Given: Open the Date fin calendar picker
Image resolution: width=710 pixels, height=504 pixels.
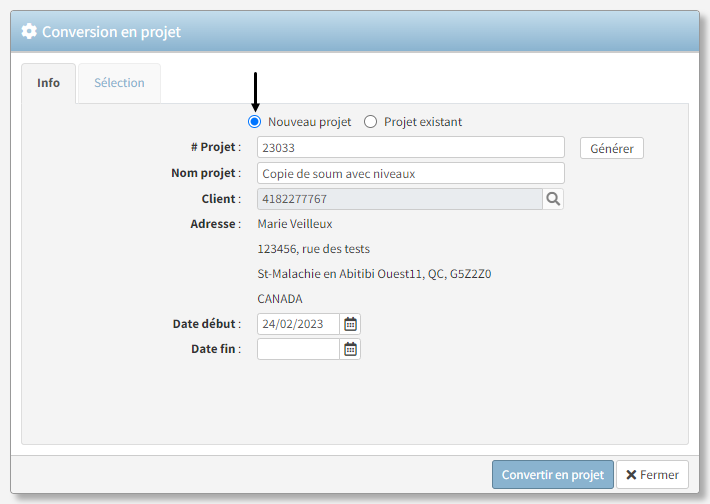Looking at the screenshot, I should (x=350, y=349).
